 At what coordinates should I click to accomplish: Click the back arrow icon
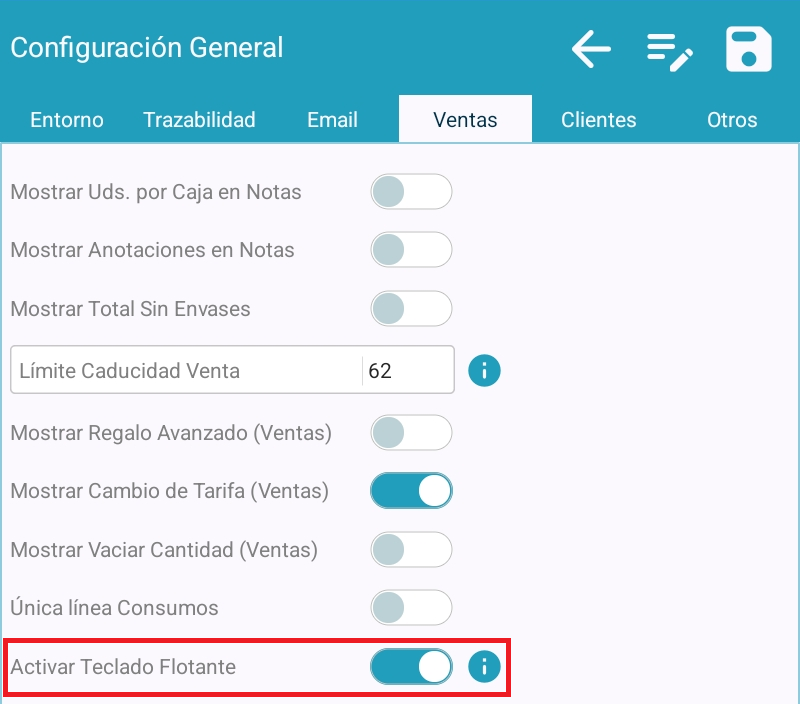click(x=591, y=49)
